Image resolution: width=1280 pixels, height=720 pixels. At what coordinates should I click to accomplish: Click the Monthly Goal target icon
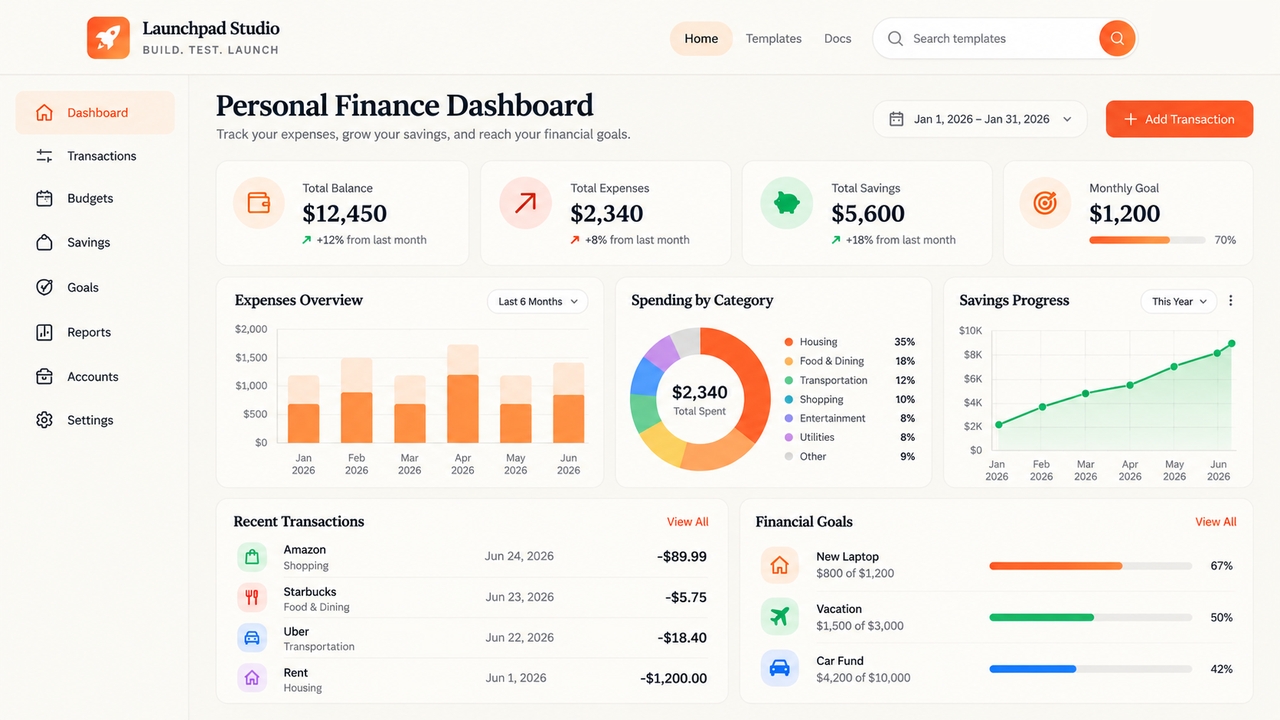(1045, 203)
